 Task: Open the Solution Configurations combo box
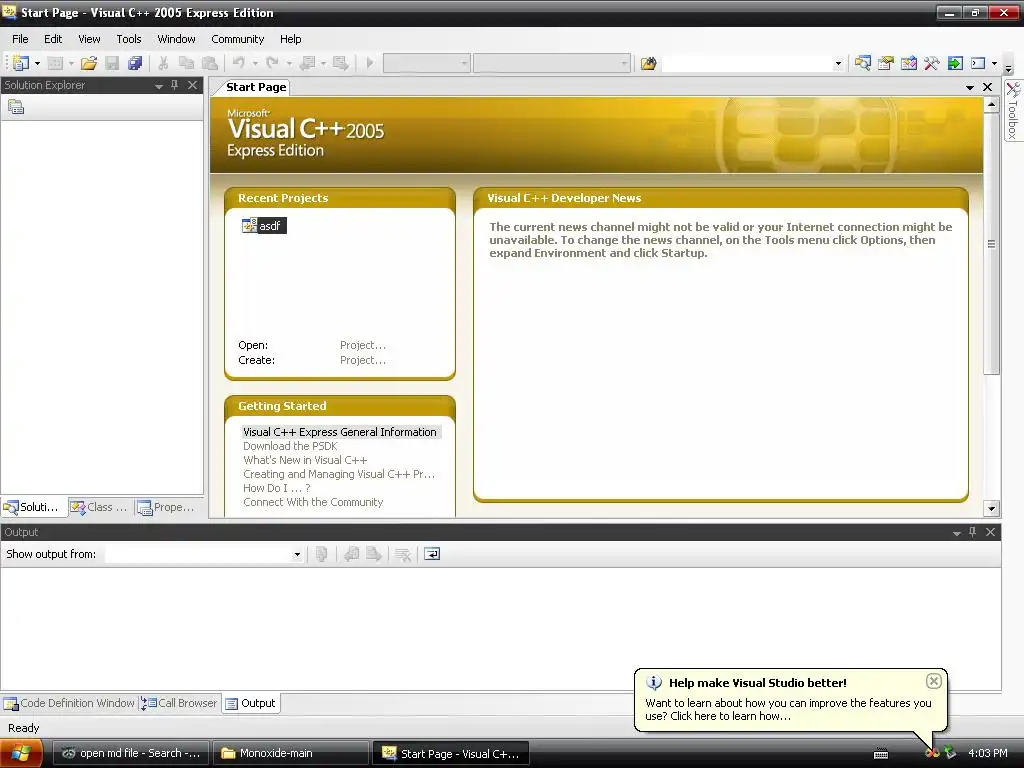pos(426,63)
